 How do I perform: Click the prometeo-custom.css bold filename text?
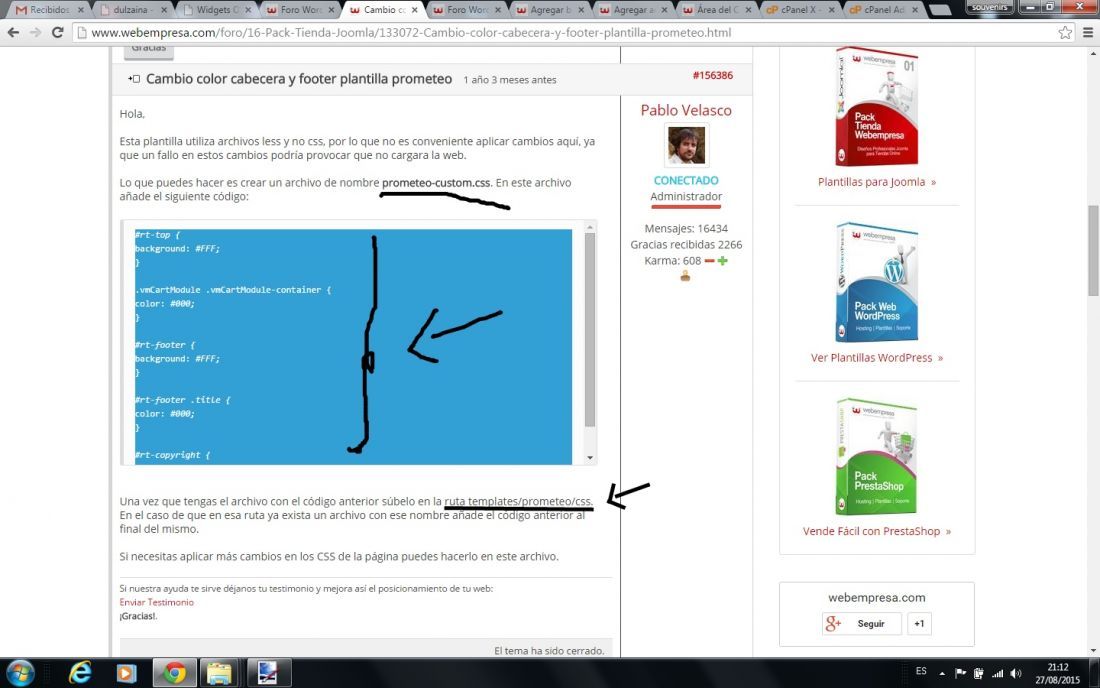click(436, 182)
